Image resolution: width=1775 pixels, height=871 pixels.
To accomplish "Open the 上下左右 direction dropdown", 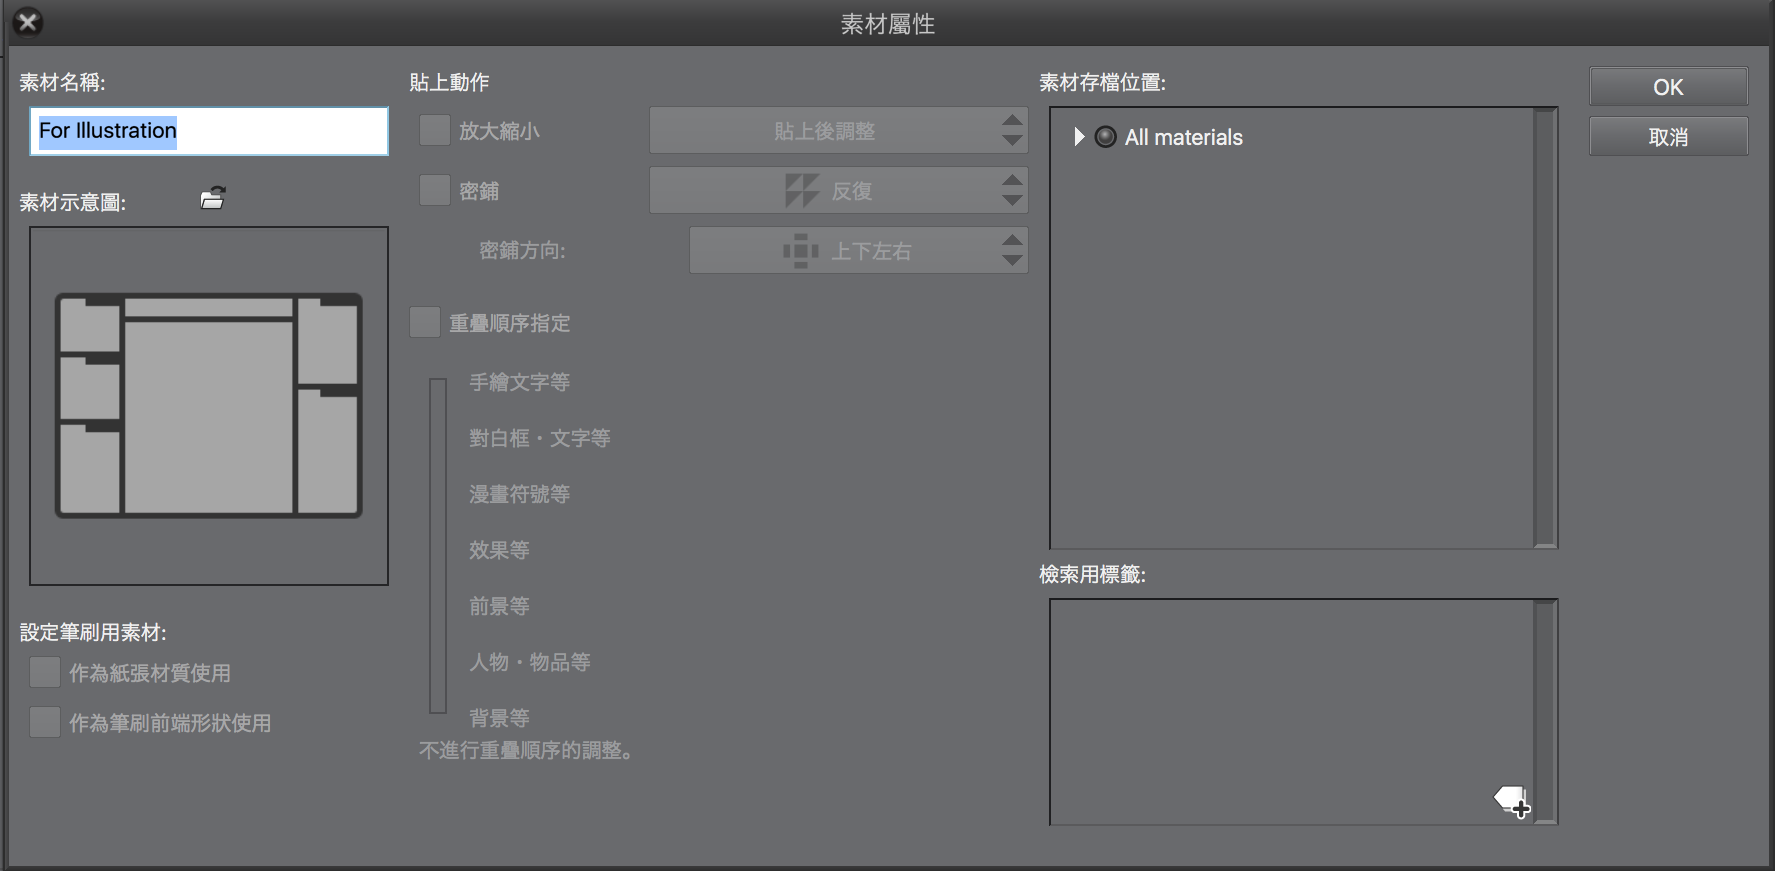I will (858, 251).
